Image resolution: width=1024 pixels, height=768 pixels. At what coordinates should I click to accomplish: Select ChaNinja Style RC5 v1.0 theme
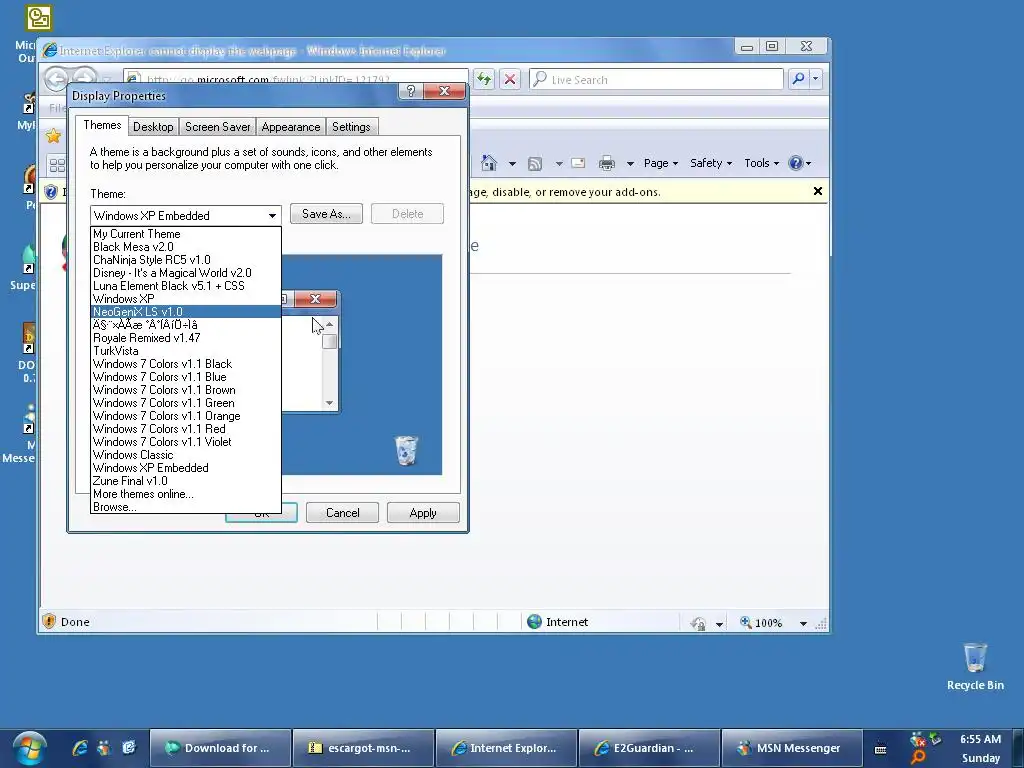[186, 260]
